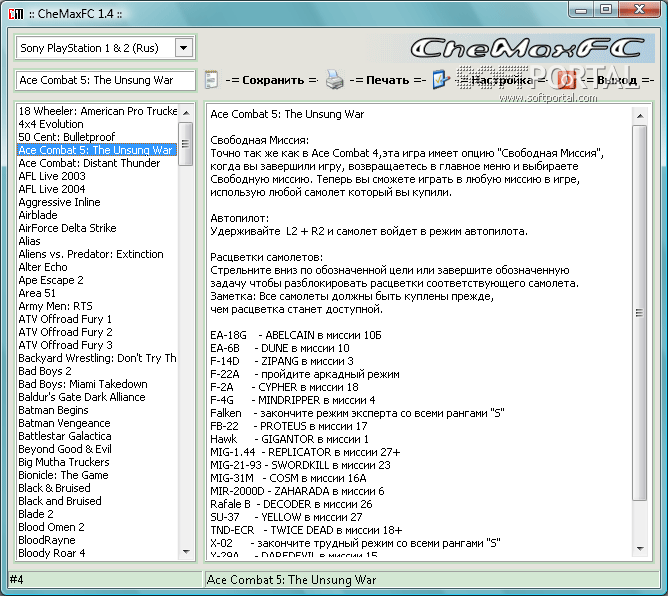Viewport: 668px width, 596px height.
Task: Select Aliens vs. Predator: Extinction
Action: pos(97,254)
